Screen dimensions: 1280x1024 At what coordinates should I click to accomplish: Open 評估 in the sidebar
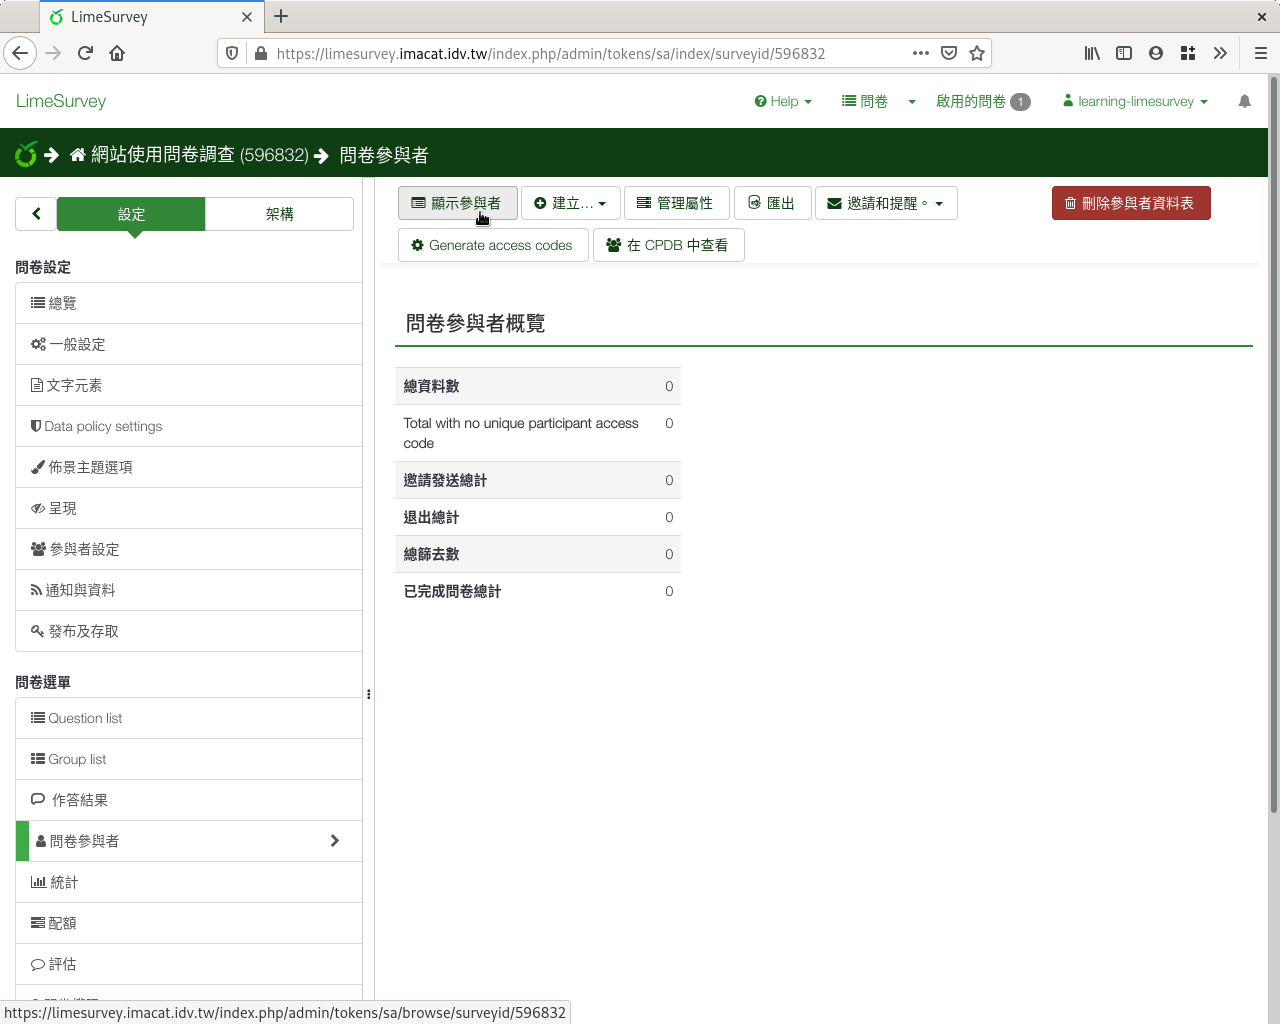[x=189, y=964]
